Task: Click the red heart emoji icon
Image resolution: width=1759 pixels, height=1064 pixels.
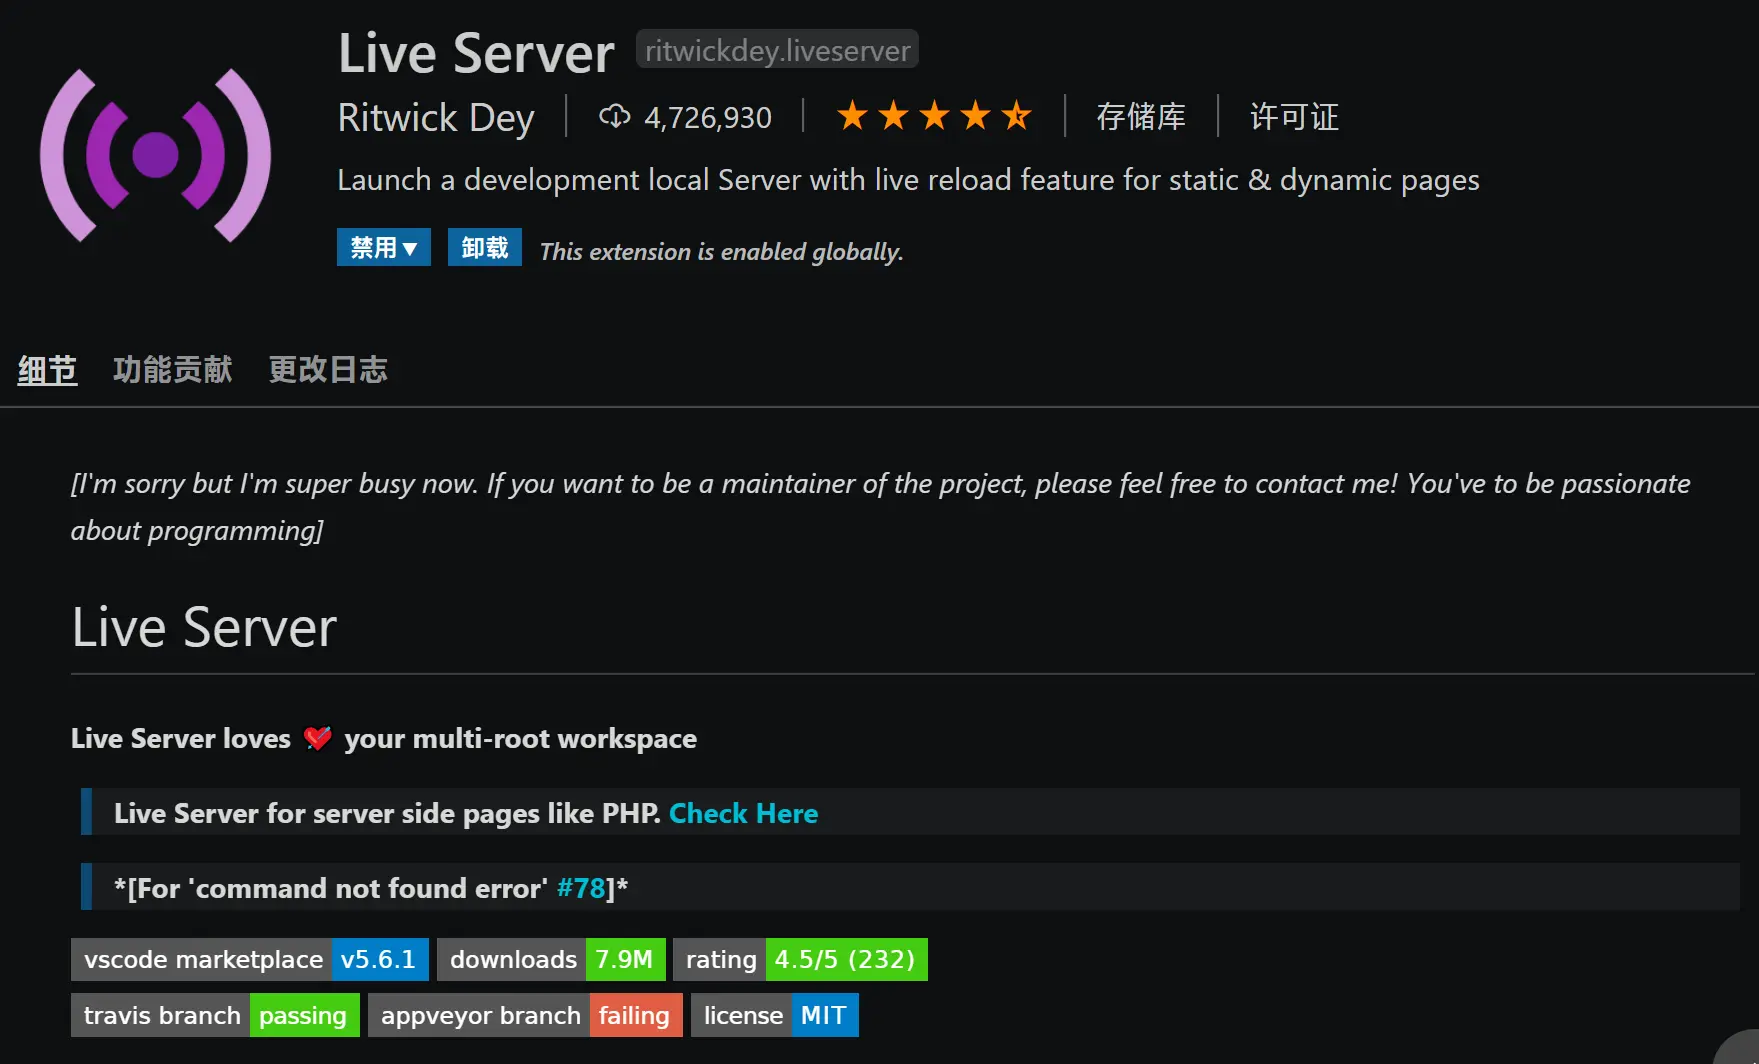Action: [318, 738]
